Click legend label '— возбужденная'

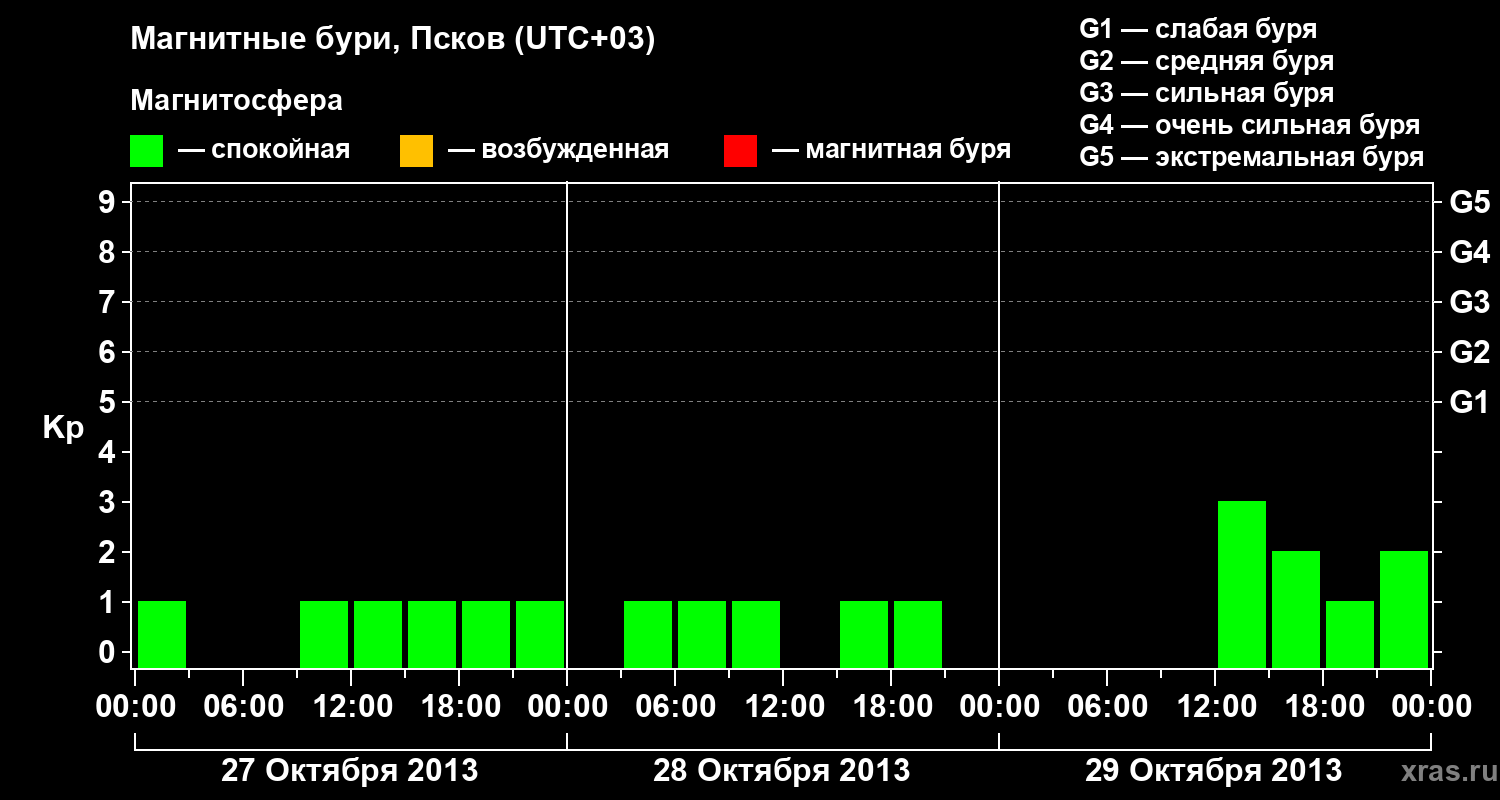tap(558, 150)
